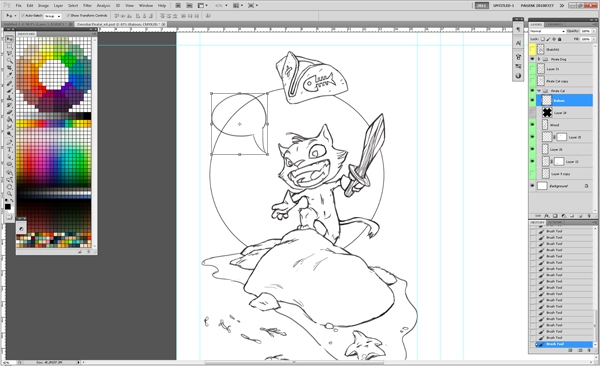Select the Gradient tool
This screenshot has height=366, width=600.
coord(9,120)
